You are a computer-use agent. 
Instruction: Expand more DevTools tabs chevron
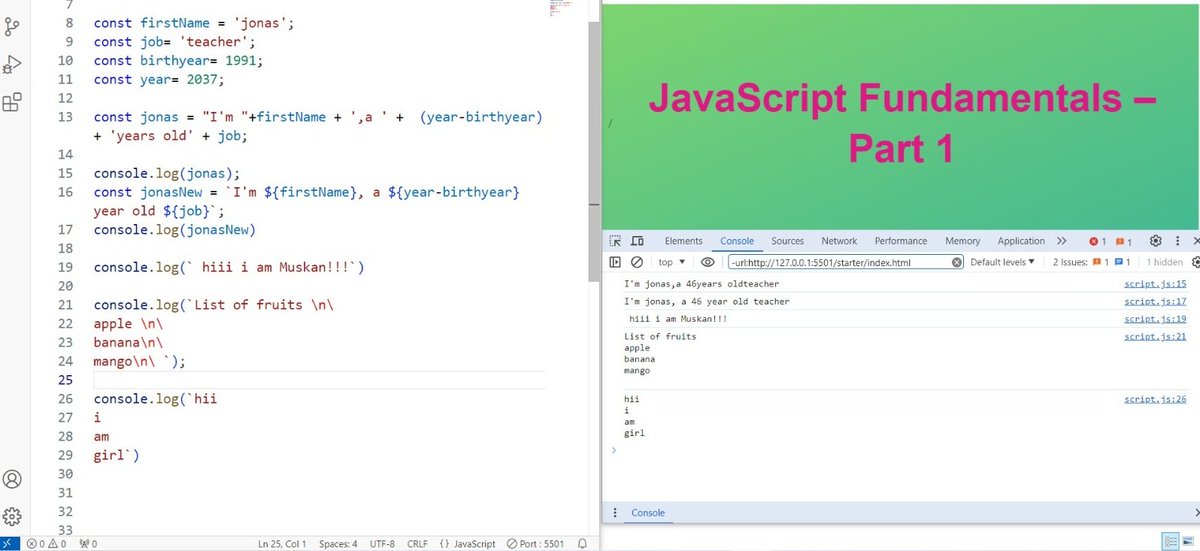[1061, 241]
